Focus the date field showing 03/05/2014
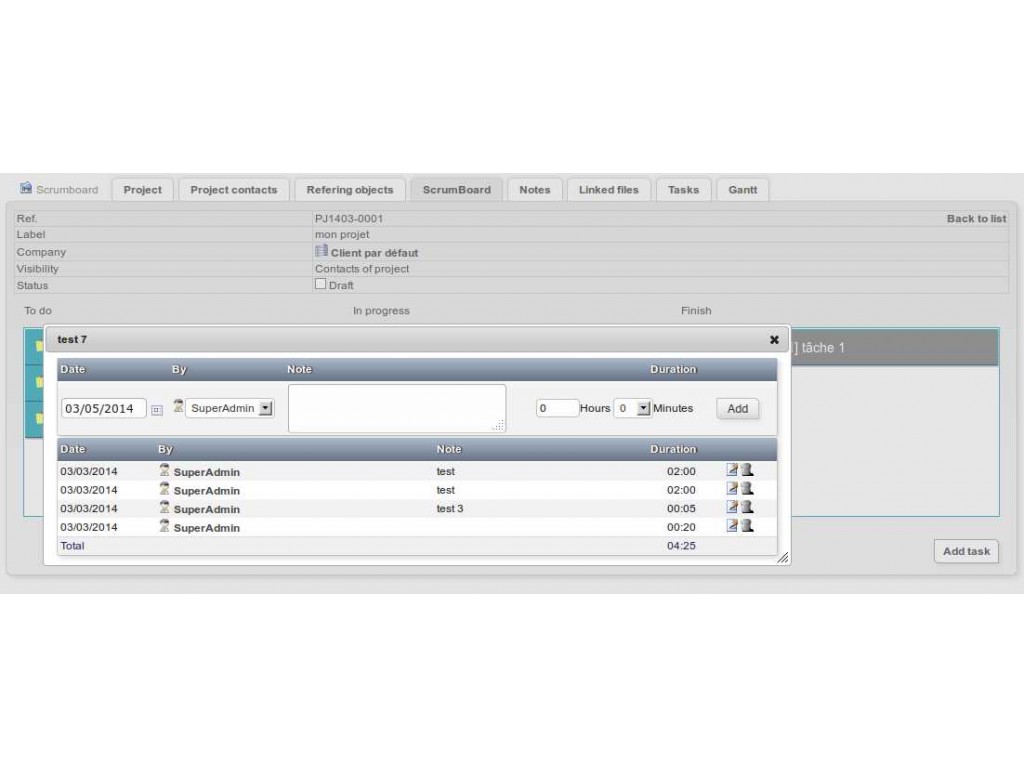The width and height of the screenshot is (1024, 768). pyautogui.click(x=103, y=409)
